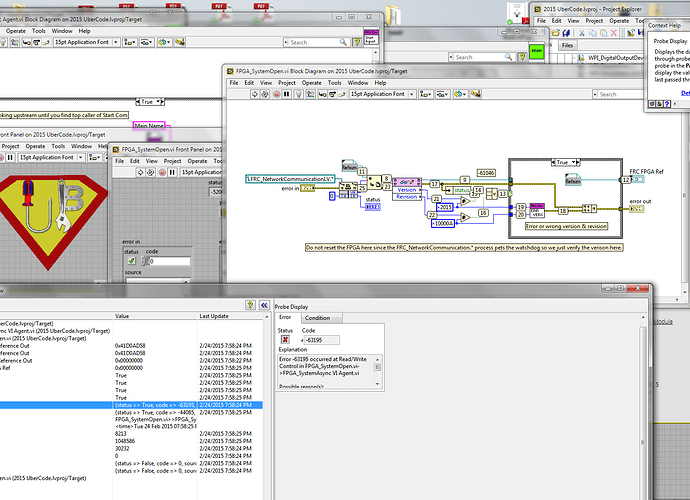Screen dimensions: 690x500
Task: Click Status error indicator in Probe Display
Action: click(285, 339)
